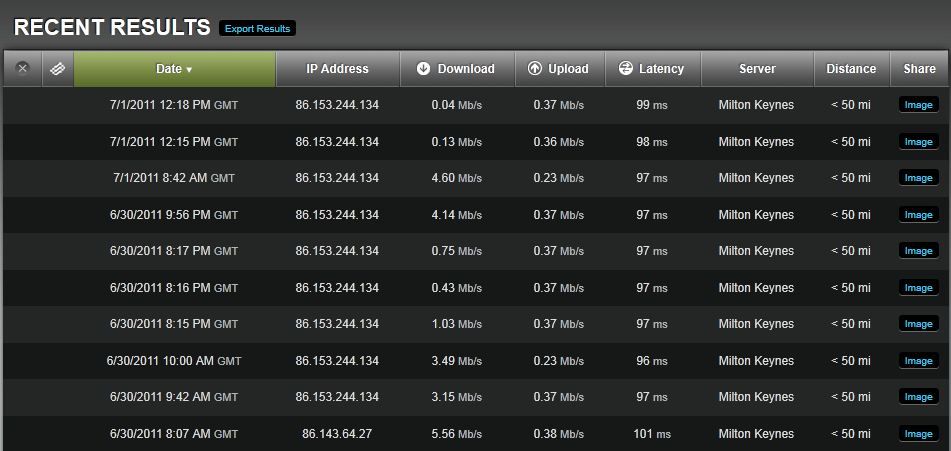
Task: Click the 101 ms latency value
Action: (652, 433)
